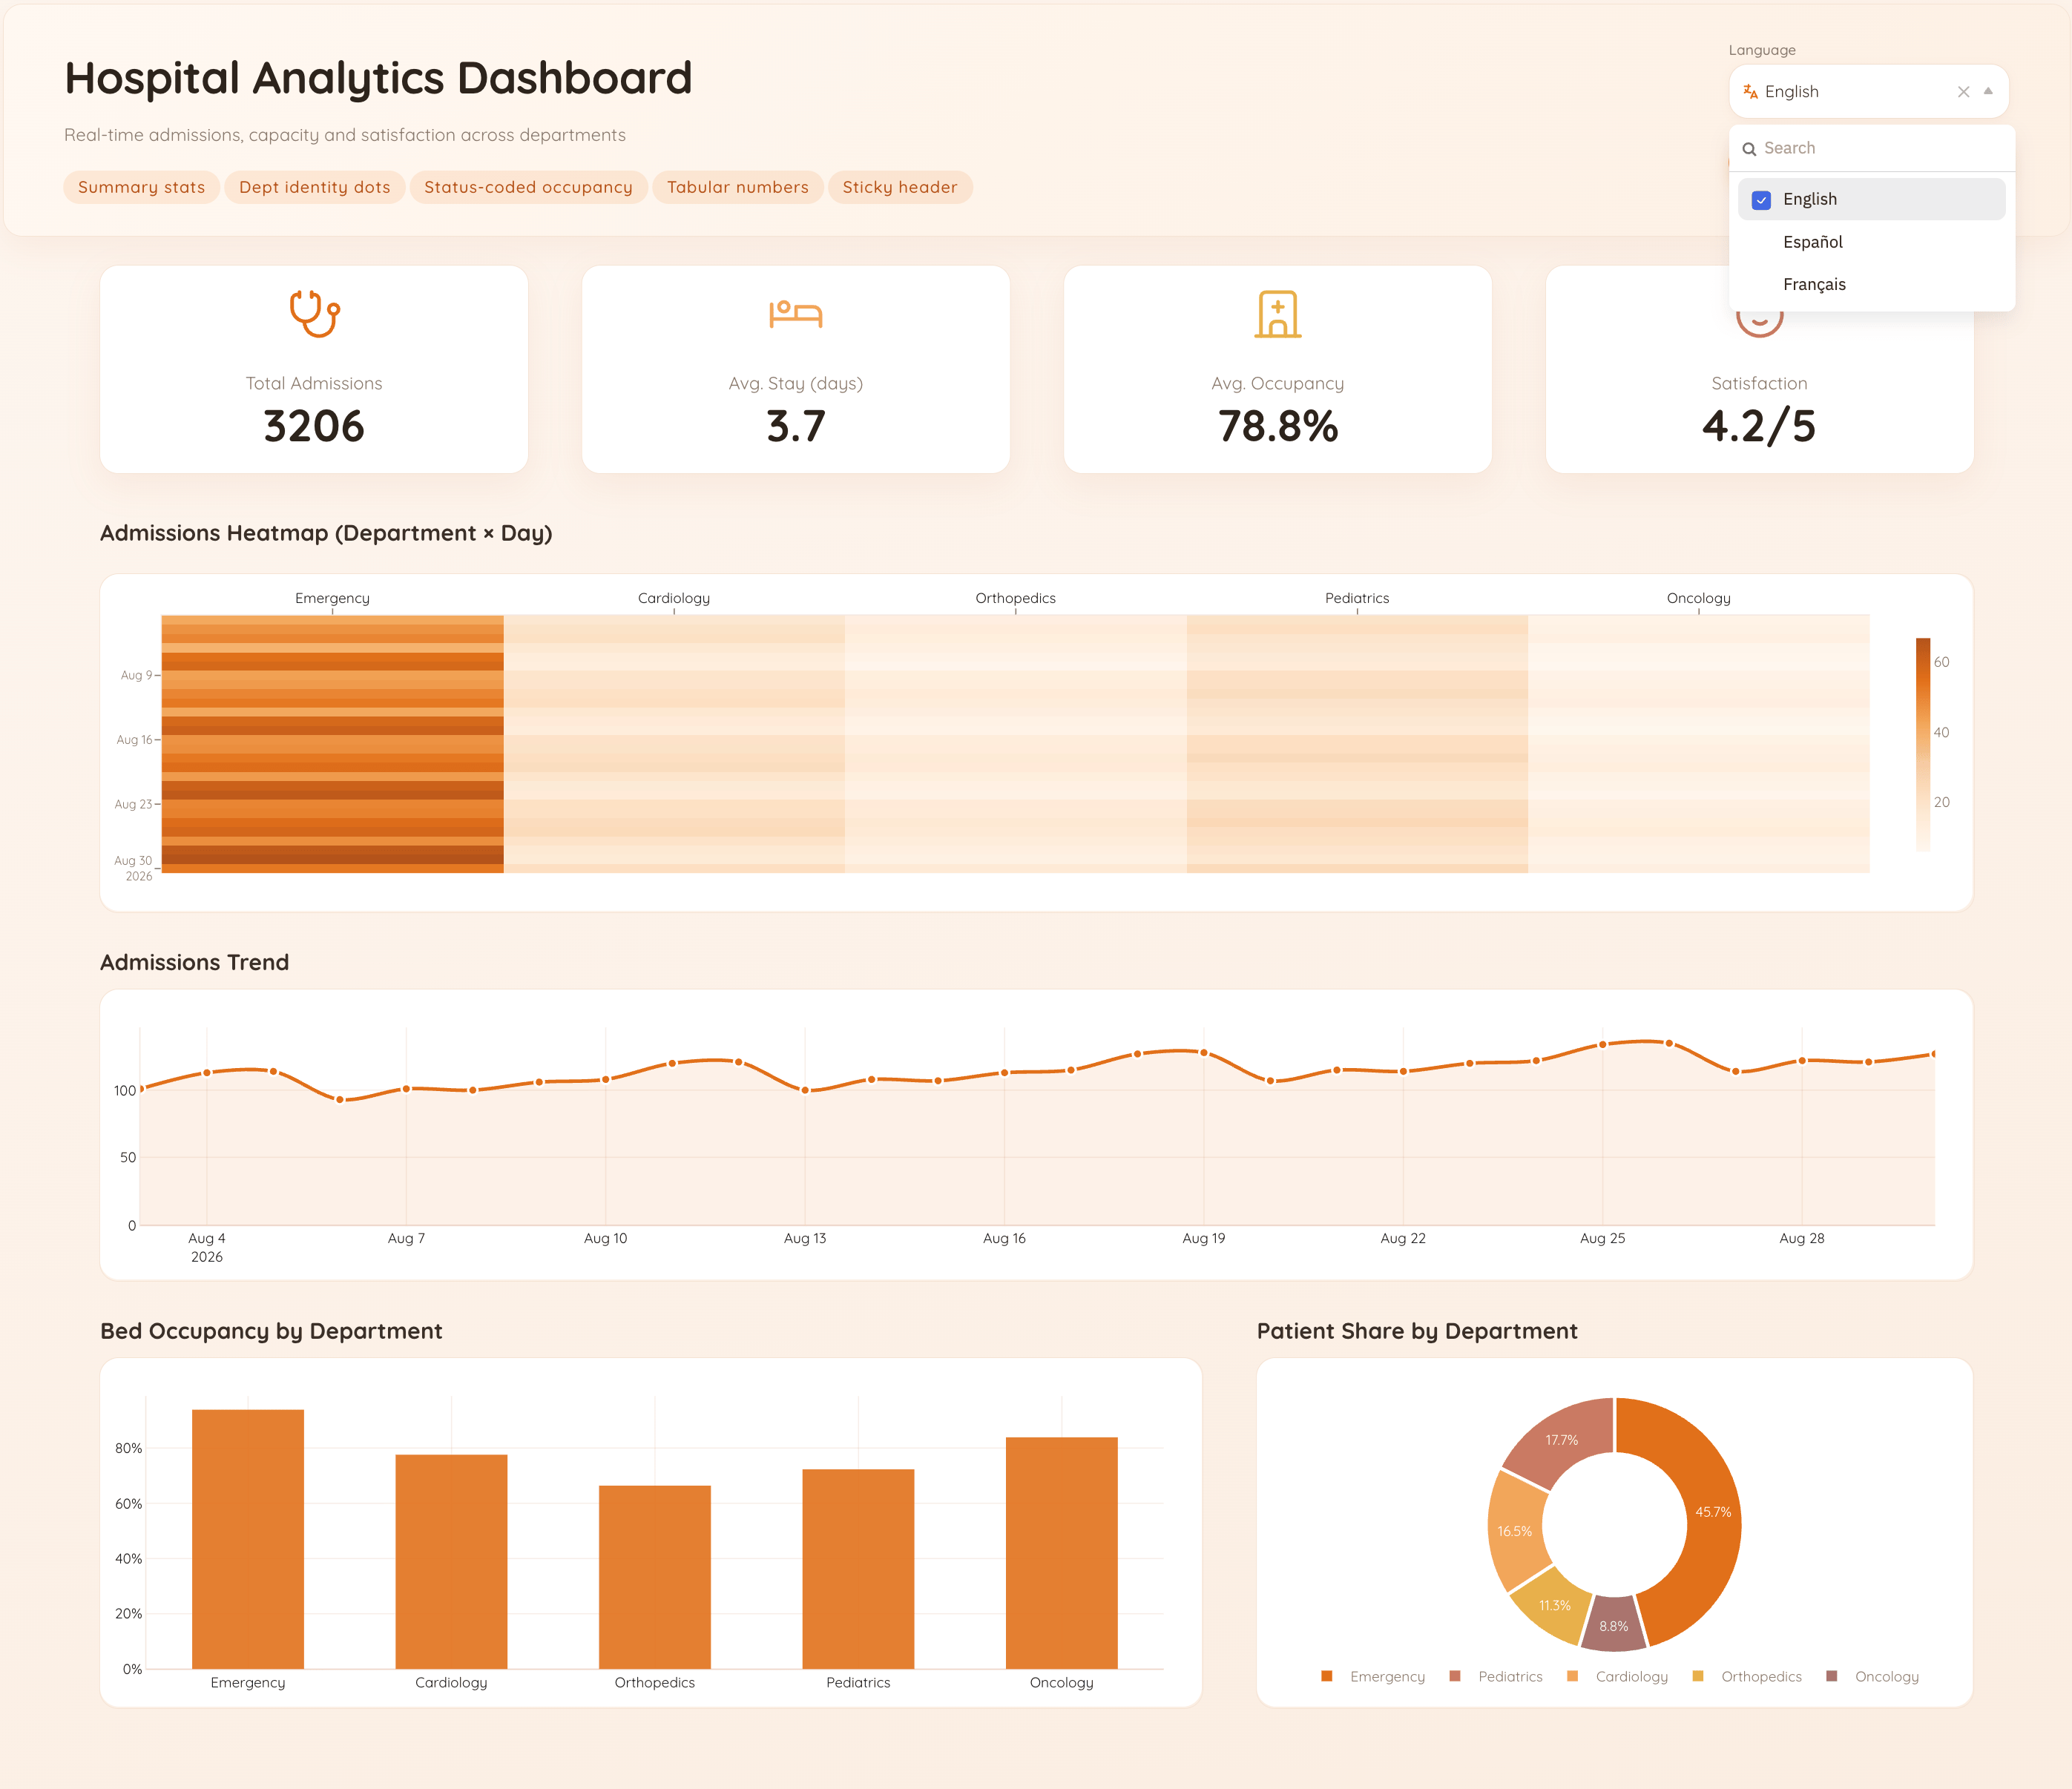Click the 11.3% donut slice
Viewport: 2072px width, 1789px height.
pyautogui.click(x=1554, y=1605)
